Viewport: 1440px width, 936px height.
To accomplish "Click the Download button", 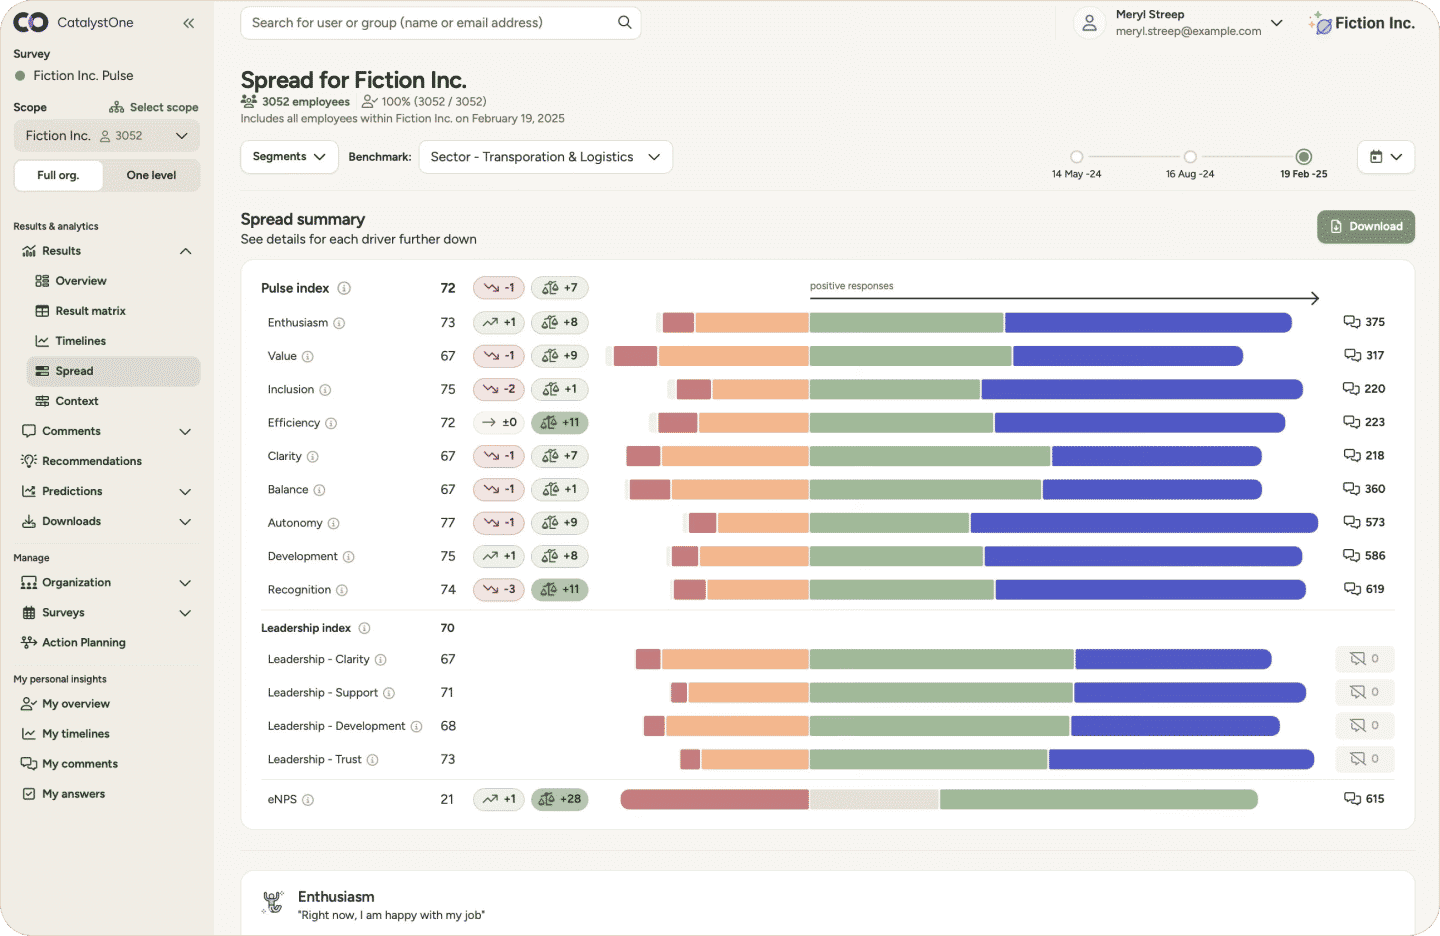I will (1366, 227).
